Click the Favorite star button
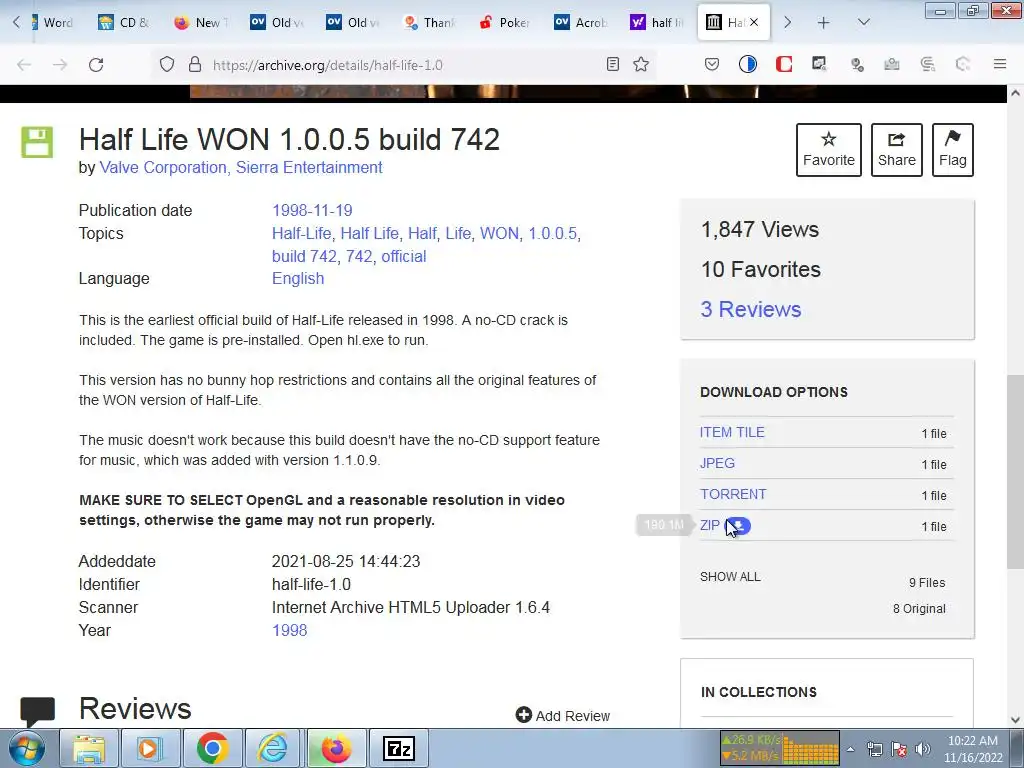Image resolution: width=1024 pixels, height=768 pixels. [x=829, y=150]
